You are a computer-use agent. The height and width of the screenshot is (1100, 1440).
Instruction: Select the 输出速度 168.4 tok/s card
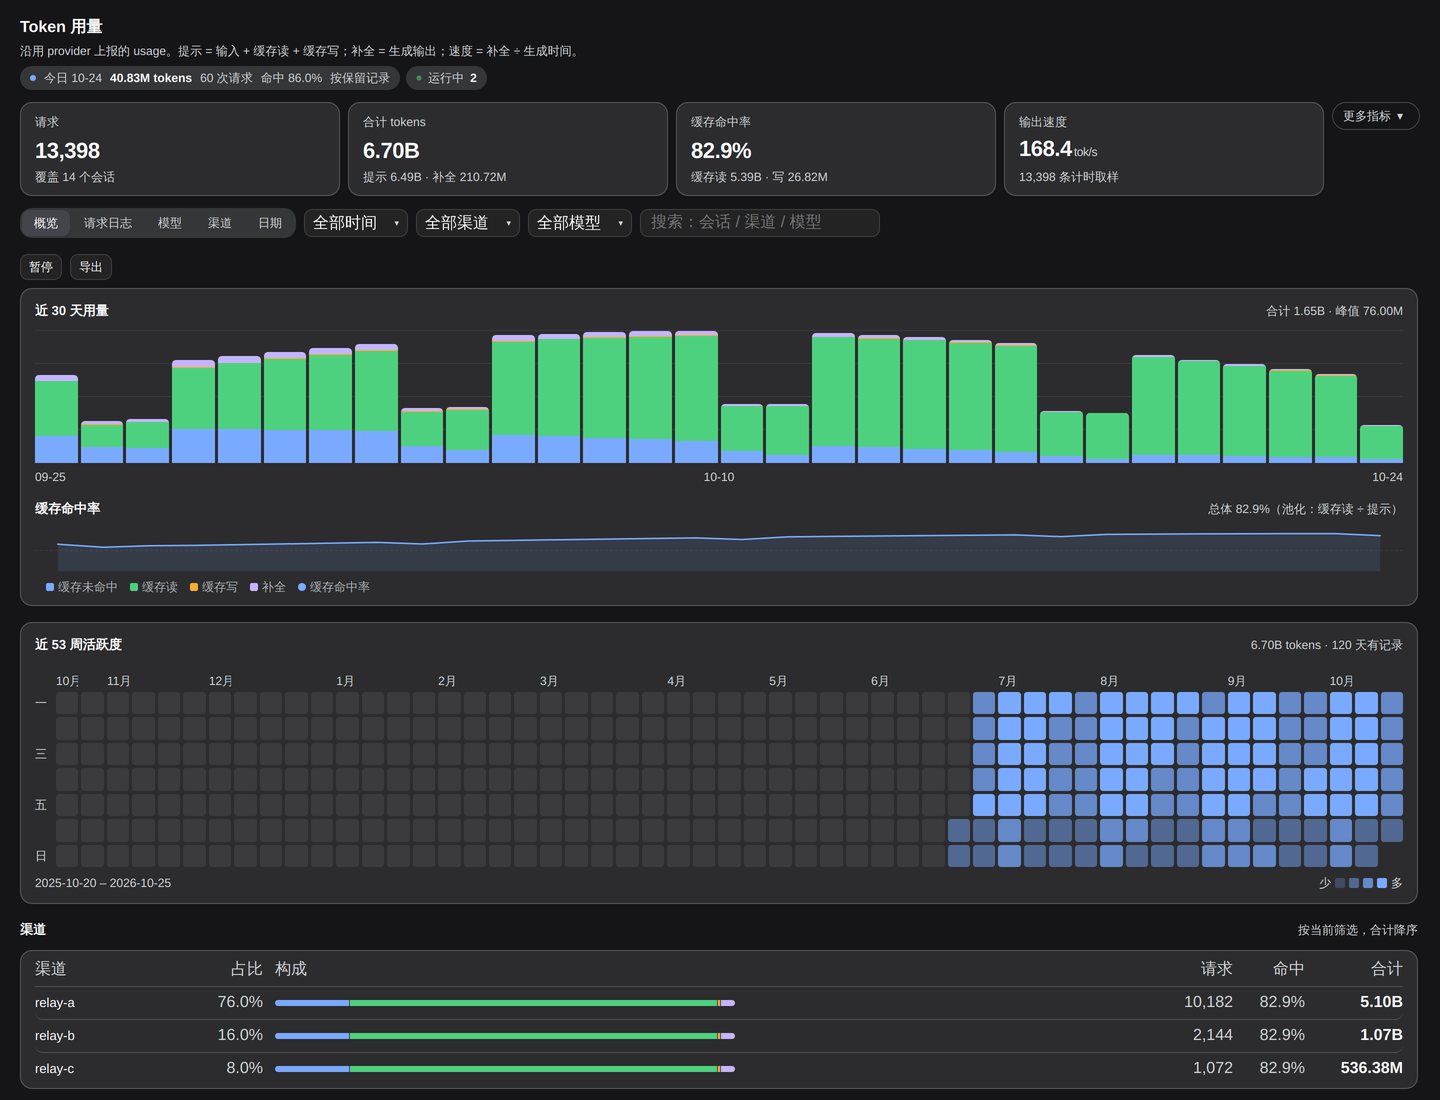coord(1164,149)
